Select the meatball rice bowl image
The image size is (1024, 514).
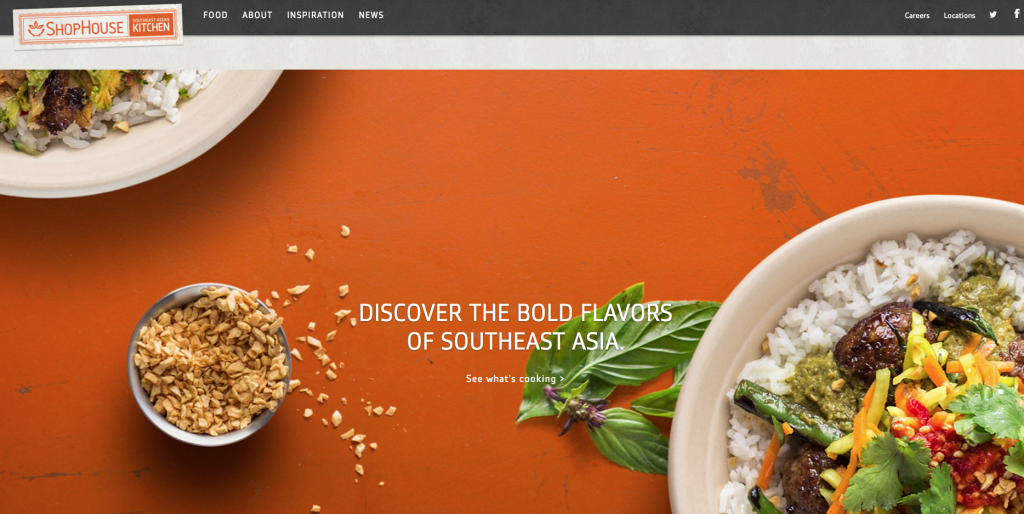[847, 355]
